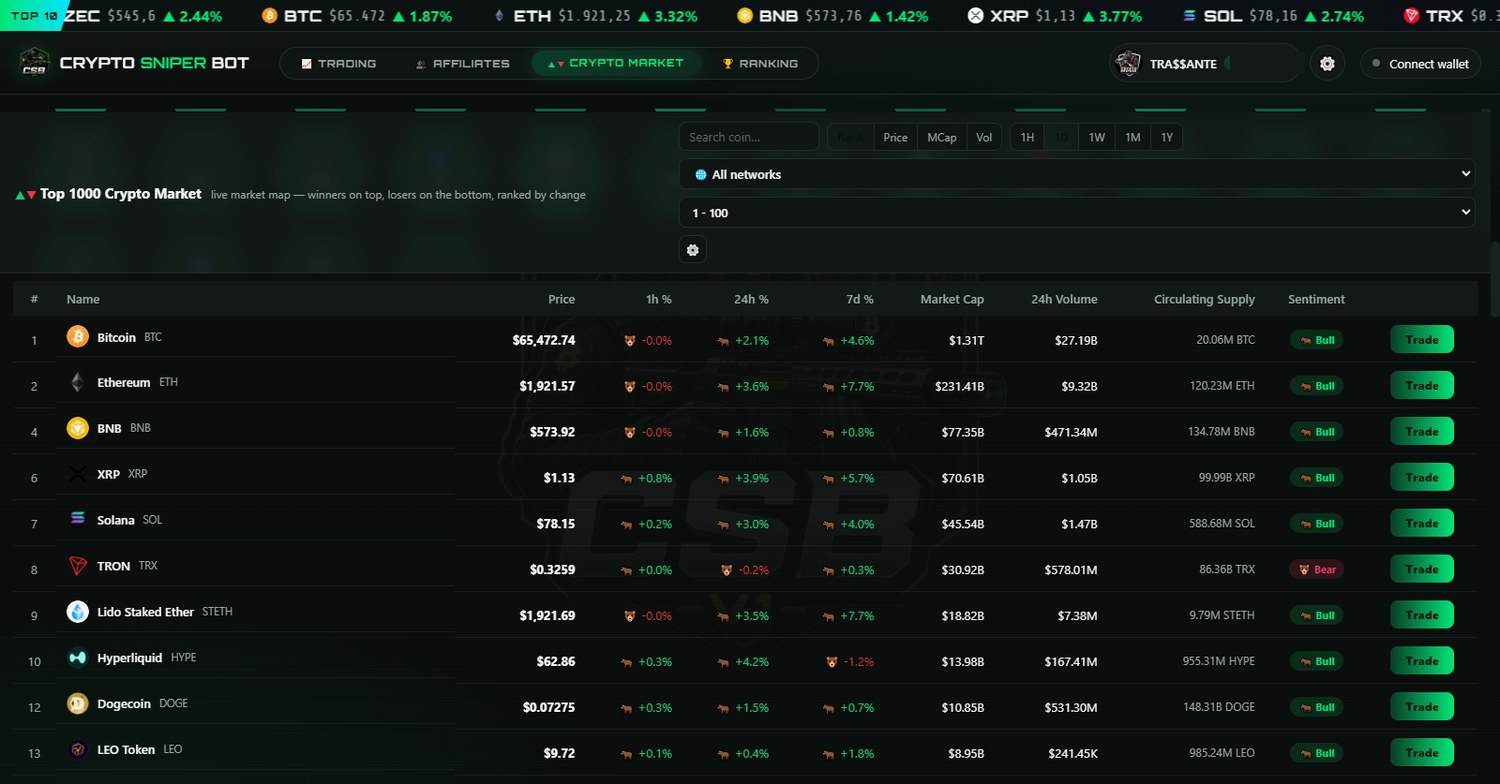Click the TRX ticker icon in top bar
1500x784 pixels.
click(x=1412, y=16)
